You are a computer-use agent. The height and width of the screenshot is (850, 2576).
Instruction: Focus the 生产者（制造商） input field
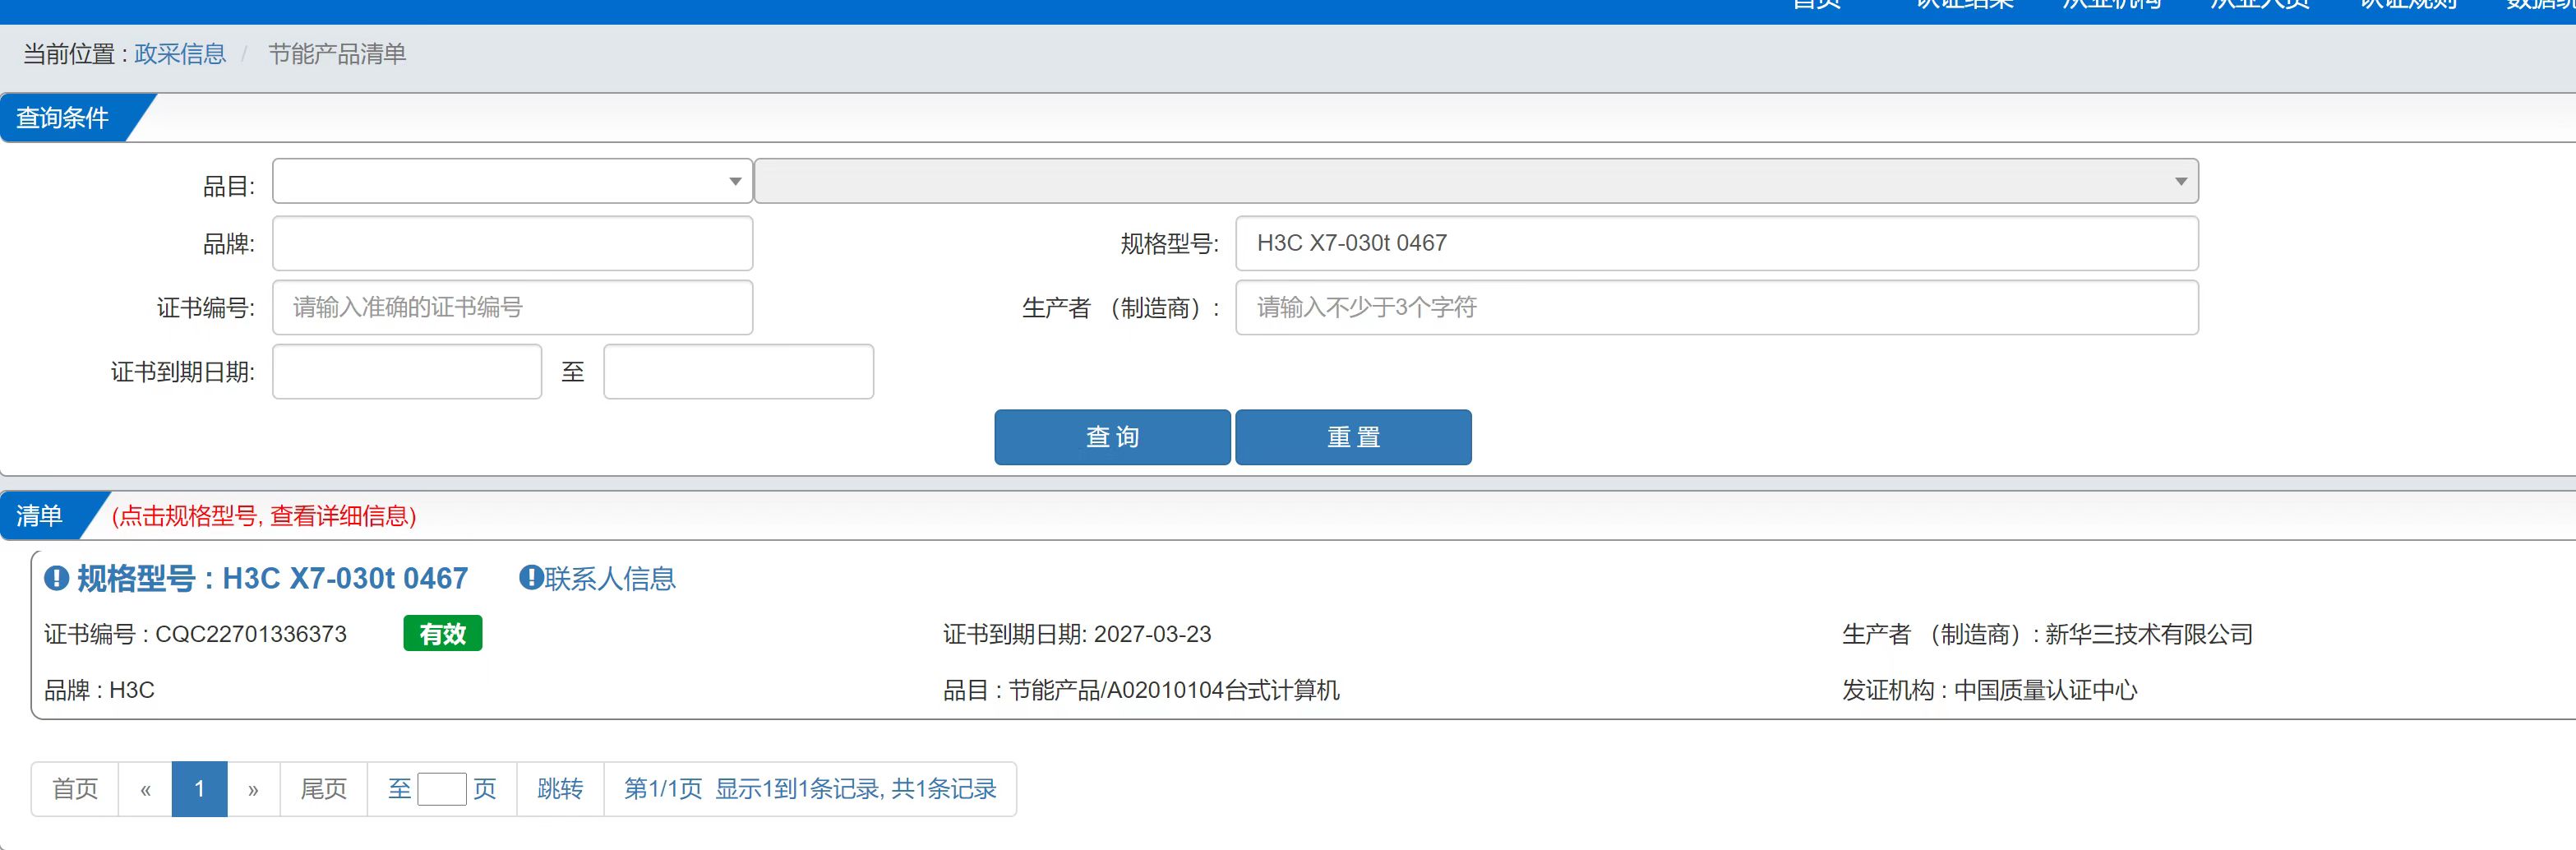[1717, 307]
